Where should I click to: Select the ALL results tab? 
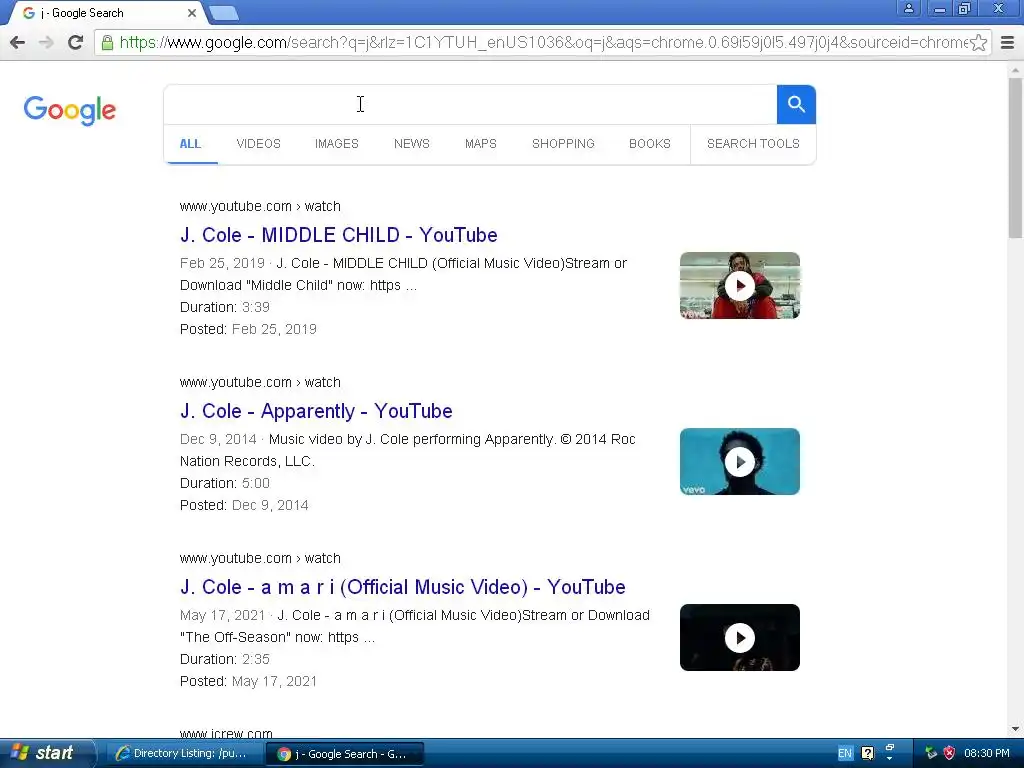190,144
